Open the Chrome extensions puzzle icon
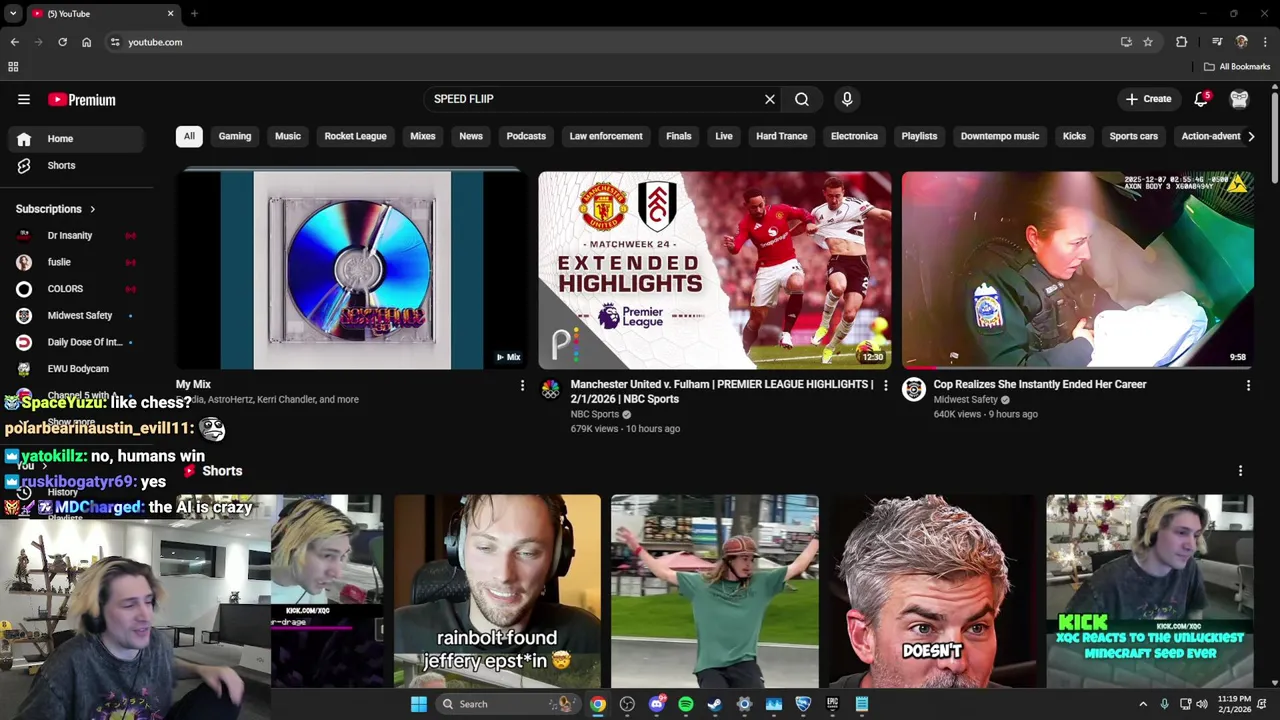Screen dimensions: 1280x720 tap(1182, 42)
